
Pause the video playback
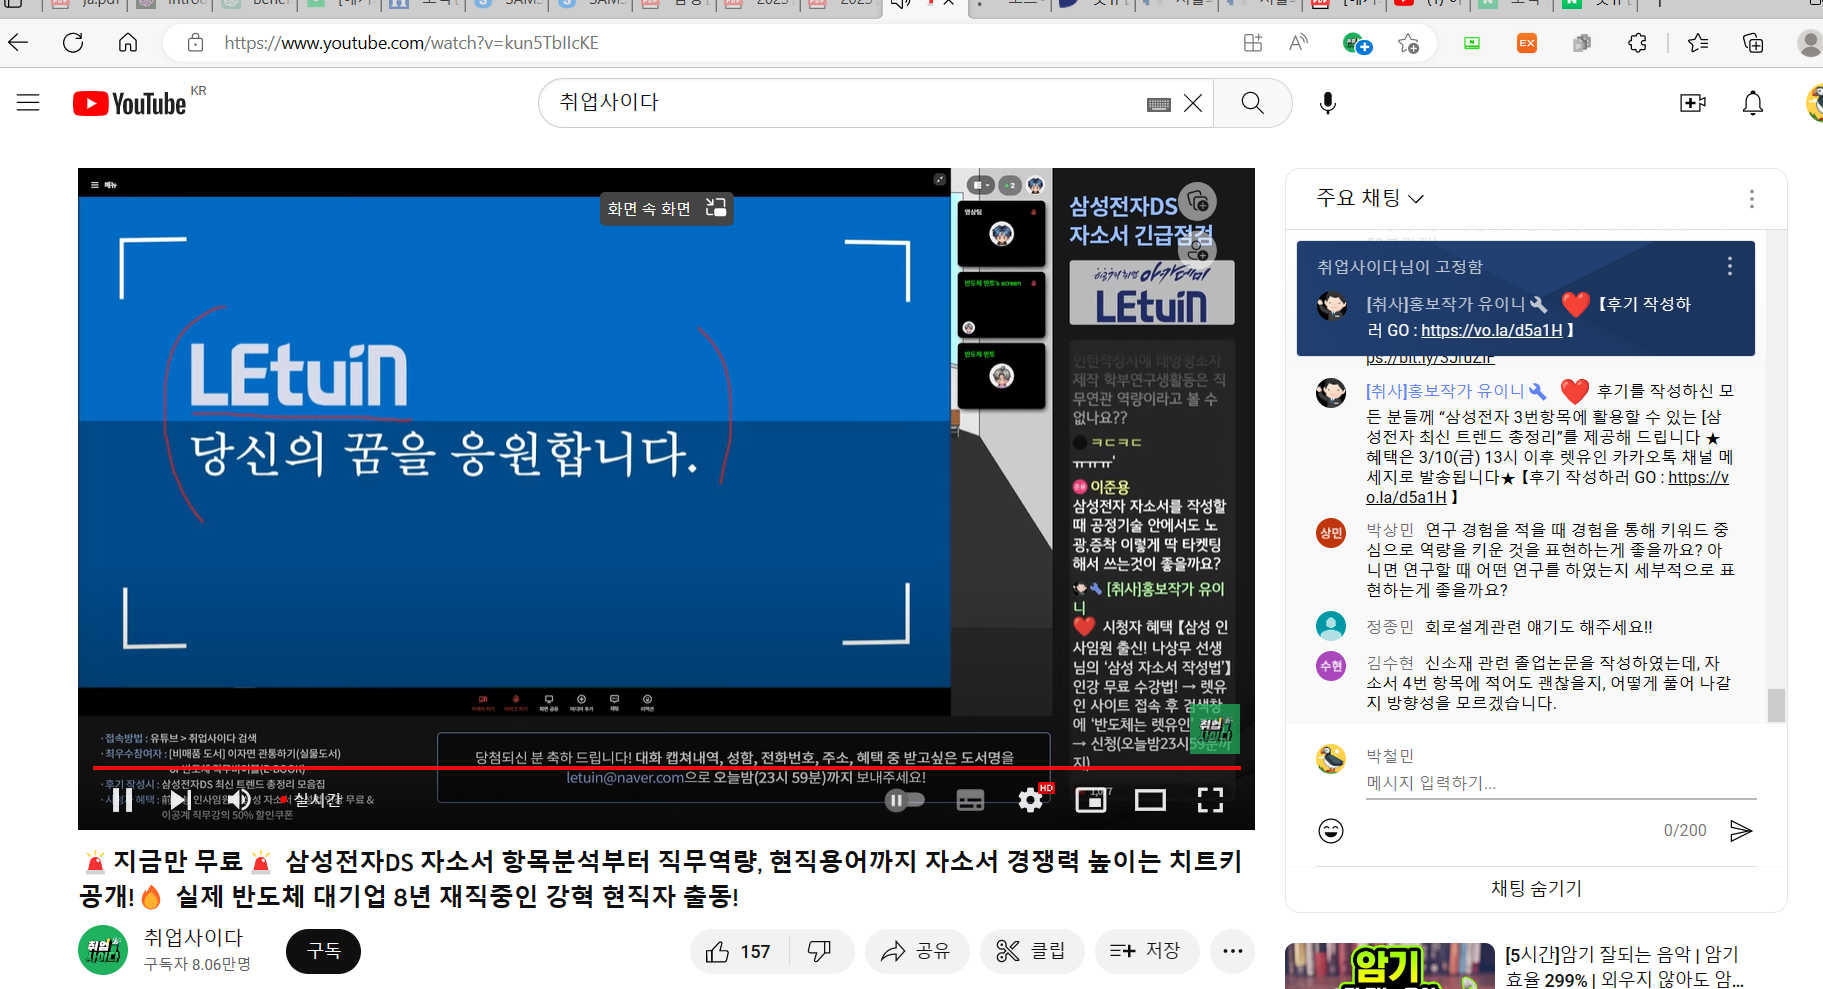click(122, 800)
